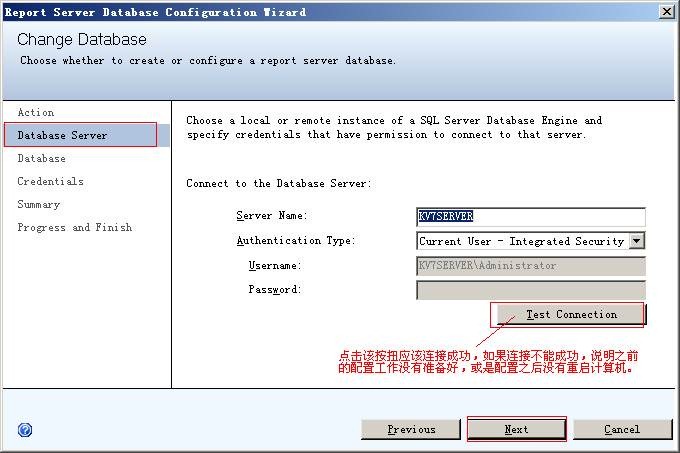The width and height of the screenshot is (680, 453).
Task: Cancel the wizard
Action: coord(622,430)
